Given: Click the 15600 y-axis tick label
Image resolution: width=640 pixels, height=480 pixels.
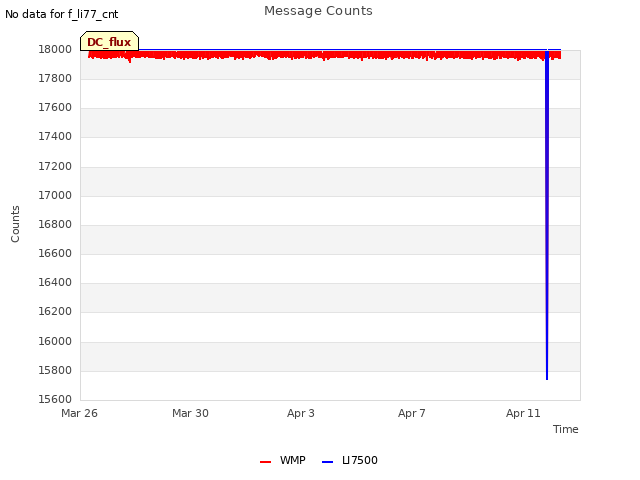Looking at the screenshot, I should pyautogui.click(x=55, y=399).
